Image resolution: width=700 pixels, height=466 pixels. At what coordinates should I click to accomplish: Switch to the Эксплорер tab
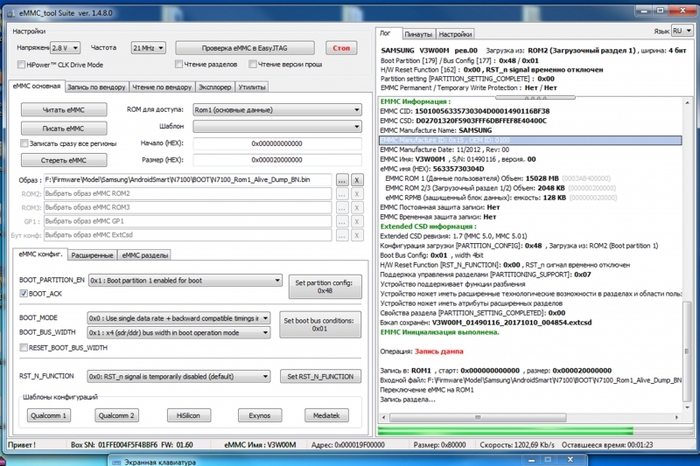coord(216,87)
